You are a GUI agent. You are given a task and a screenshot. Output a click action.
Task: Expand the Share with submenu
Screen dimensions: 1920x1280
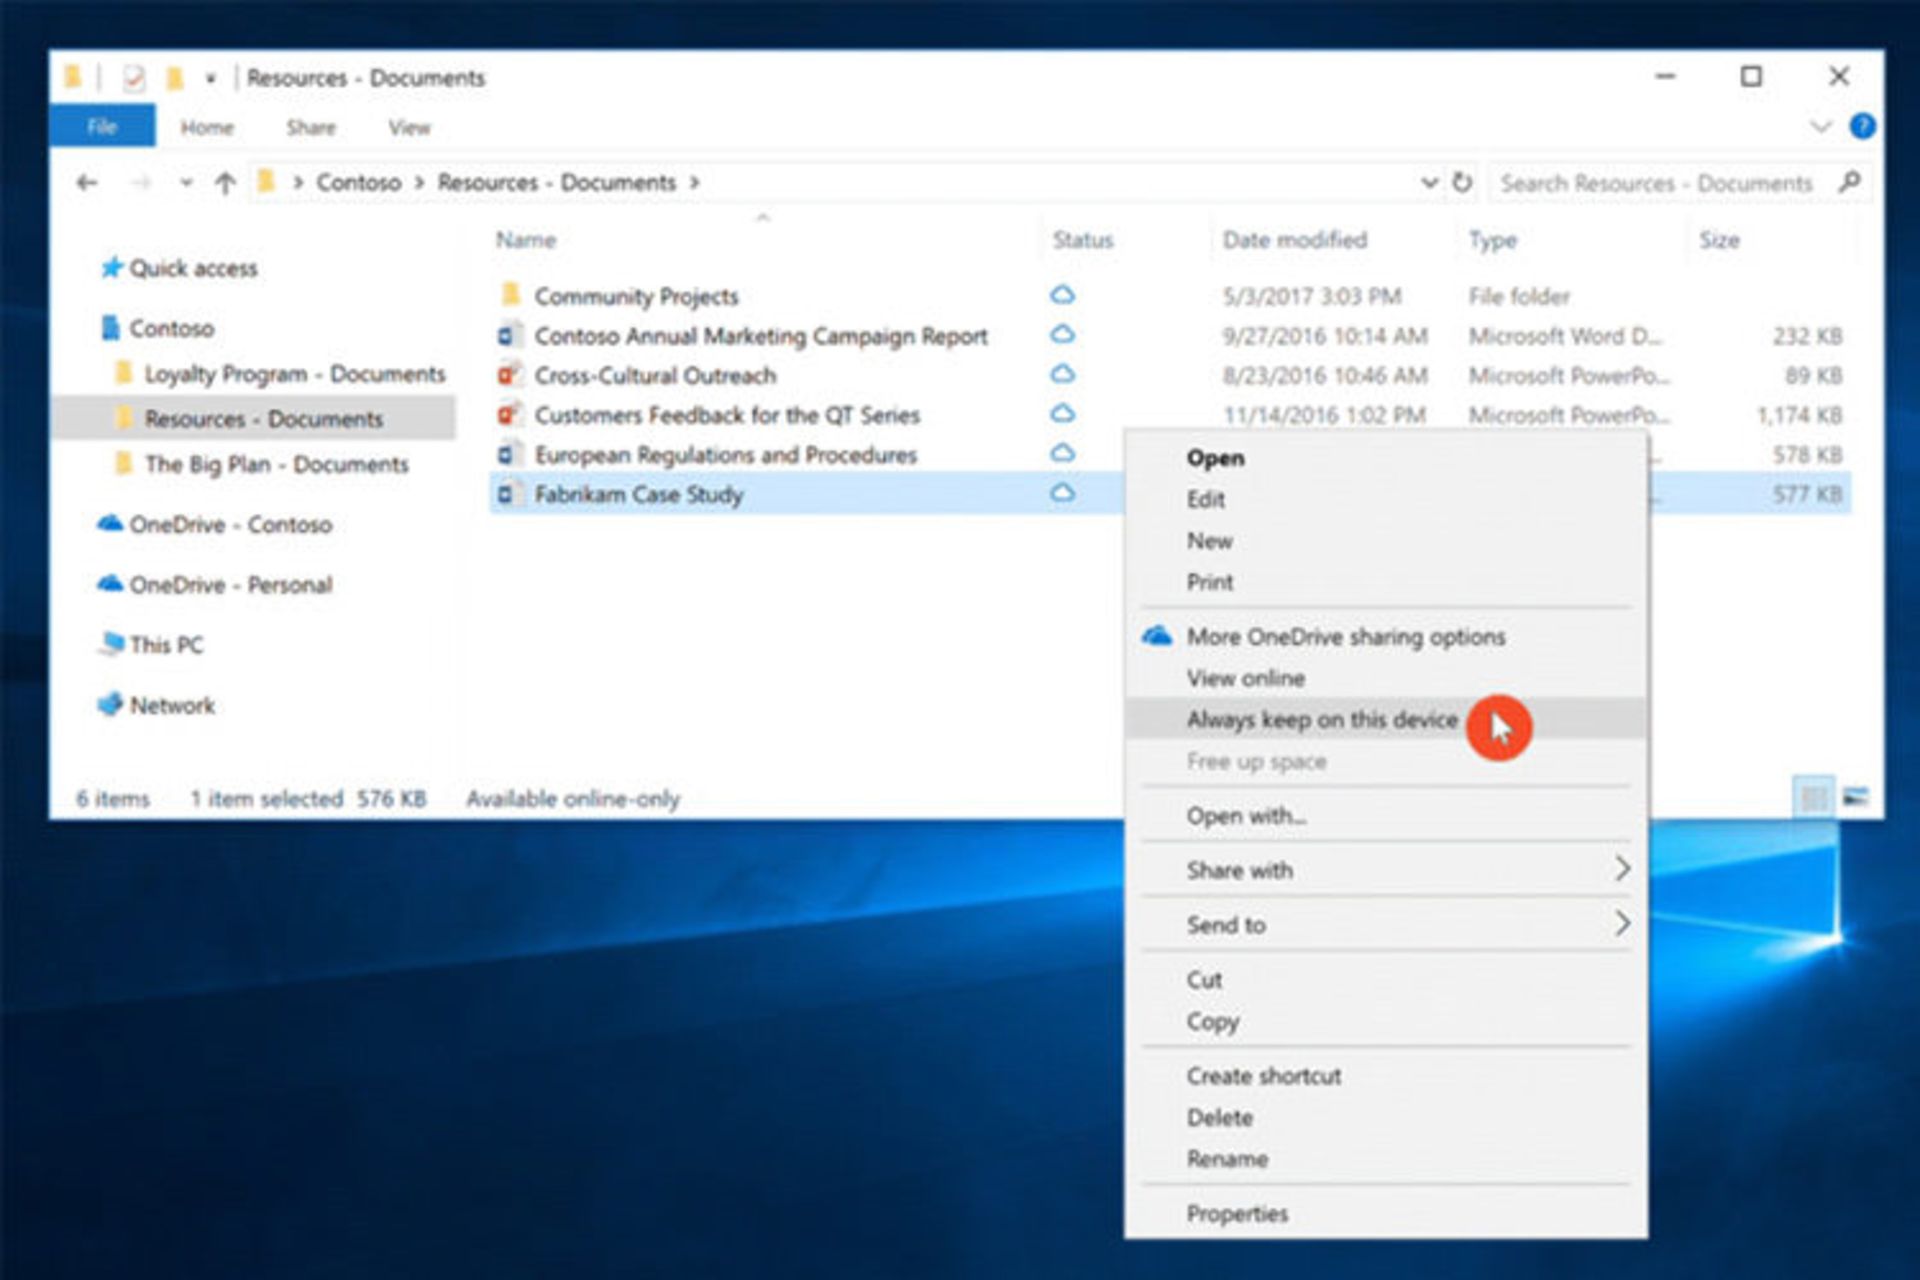coord(1240,870)
